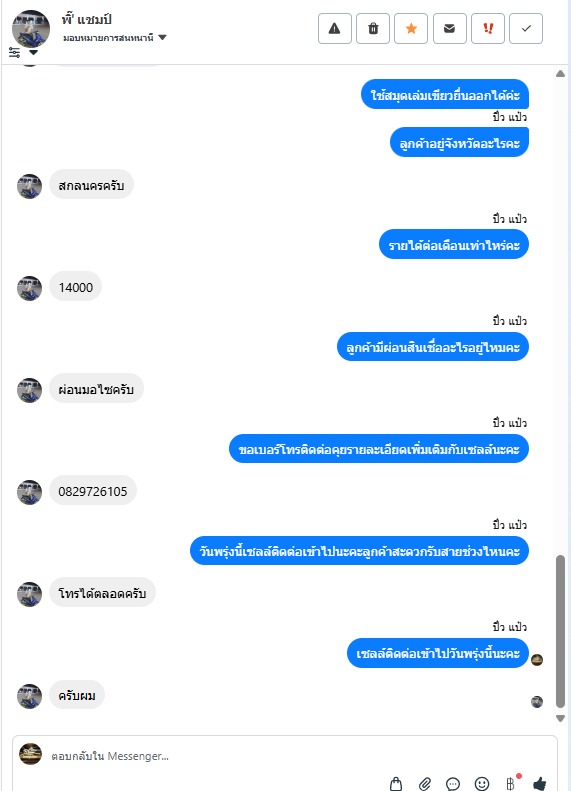Click the พี่ แชมป์ contact name

pos(87,20)
